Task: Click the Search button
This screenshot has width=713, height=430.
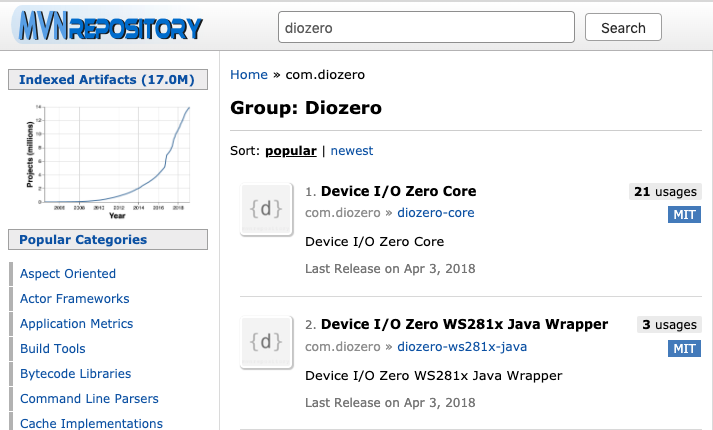Action: 623,27
